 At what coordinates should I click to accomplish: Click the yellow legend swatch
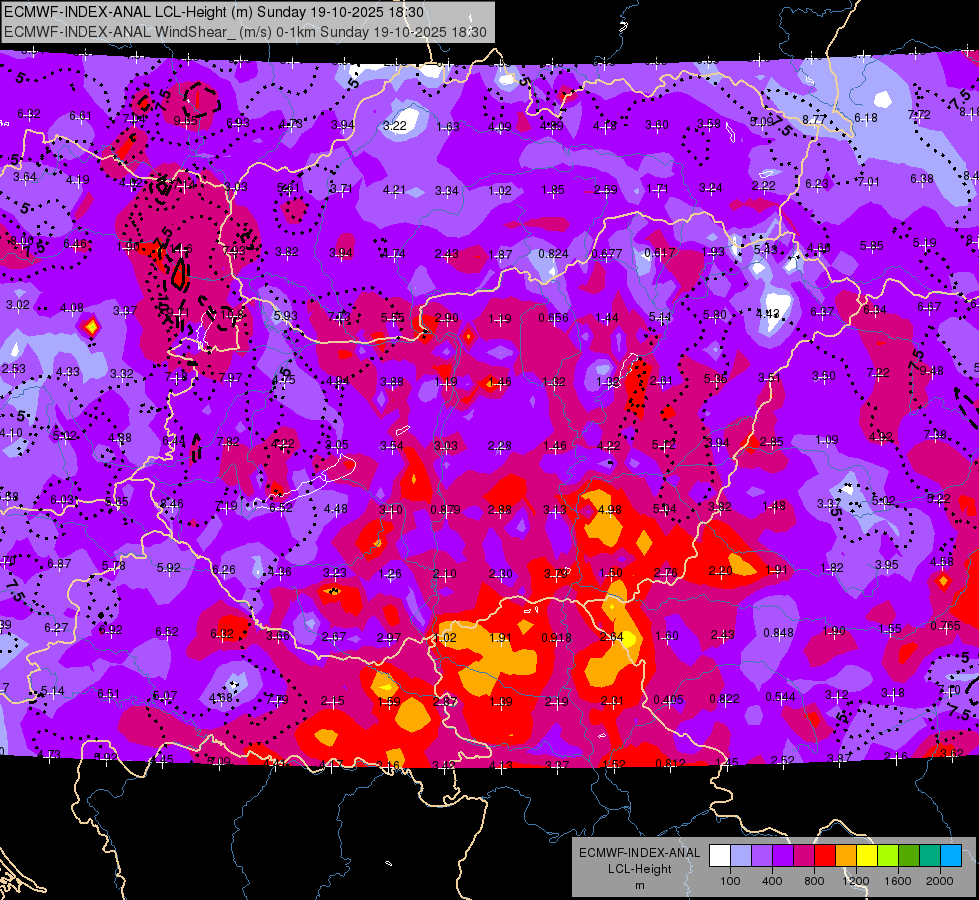tap(867, 856)
